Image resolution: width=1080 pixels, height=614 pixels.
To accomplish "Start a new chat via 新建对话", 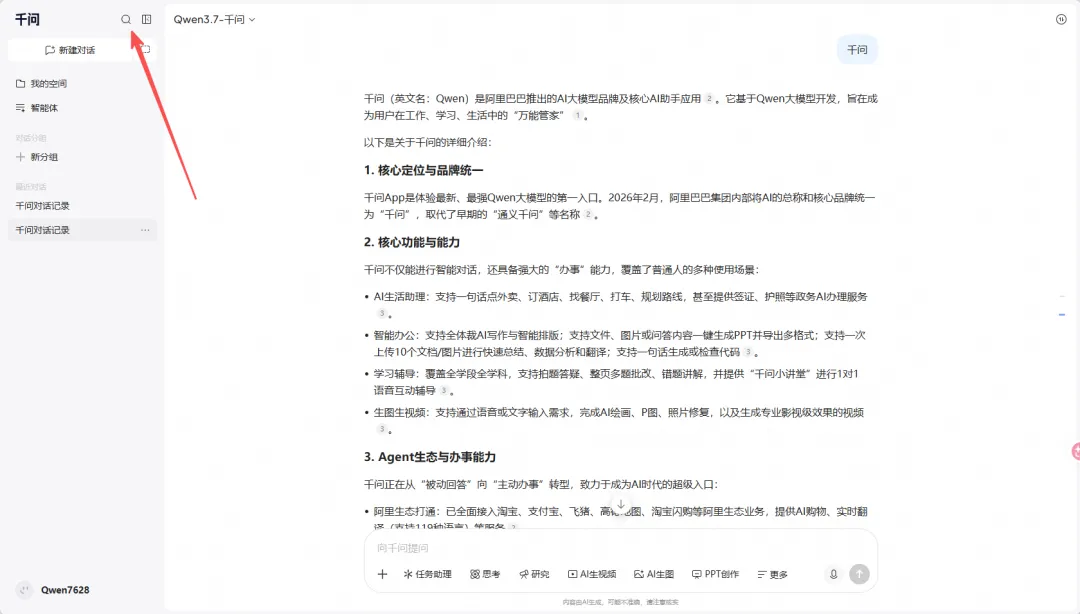I will point(70,50).
